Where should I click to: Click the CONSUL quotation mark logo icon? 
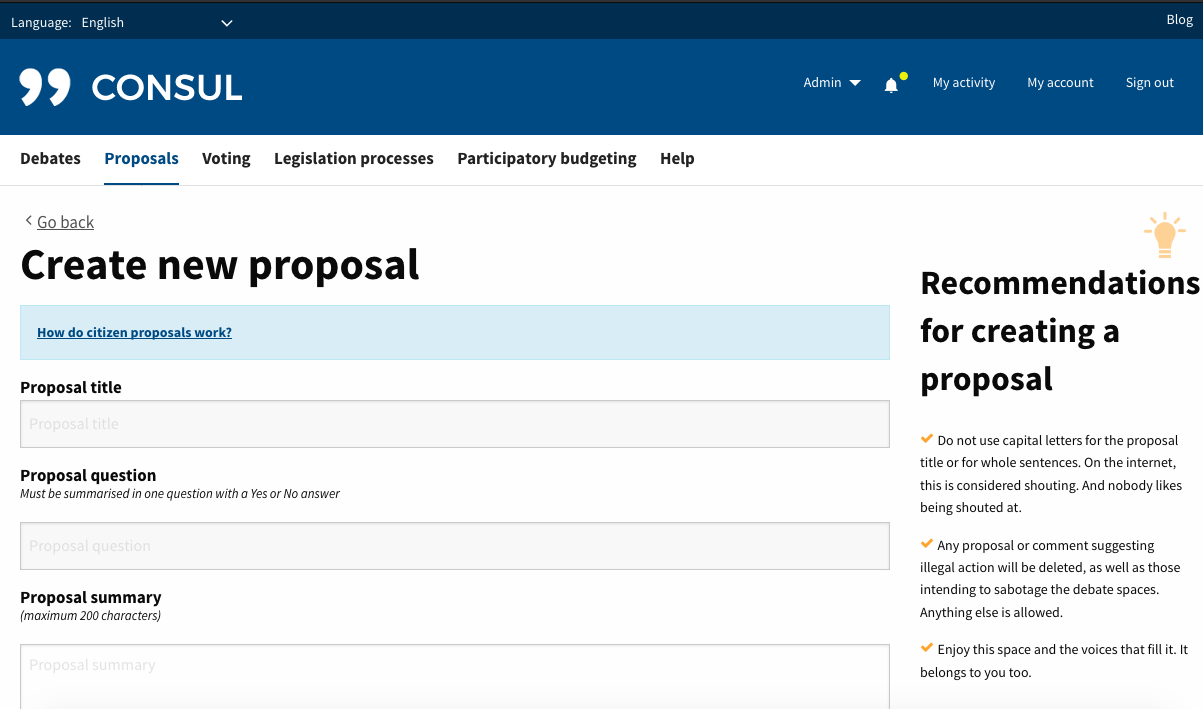tap(45, 87)
